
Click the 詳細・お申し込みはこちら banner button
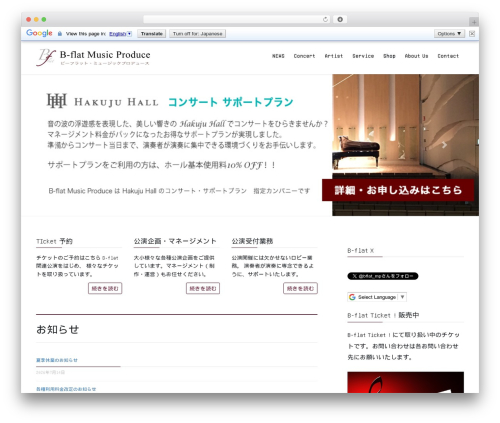[398, 190]
